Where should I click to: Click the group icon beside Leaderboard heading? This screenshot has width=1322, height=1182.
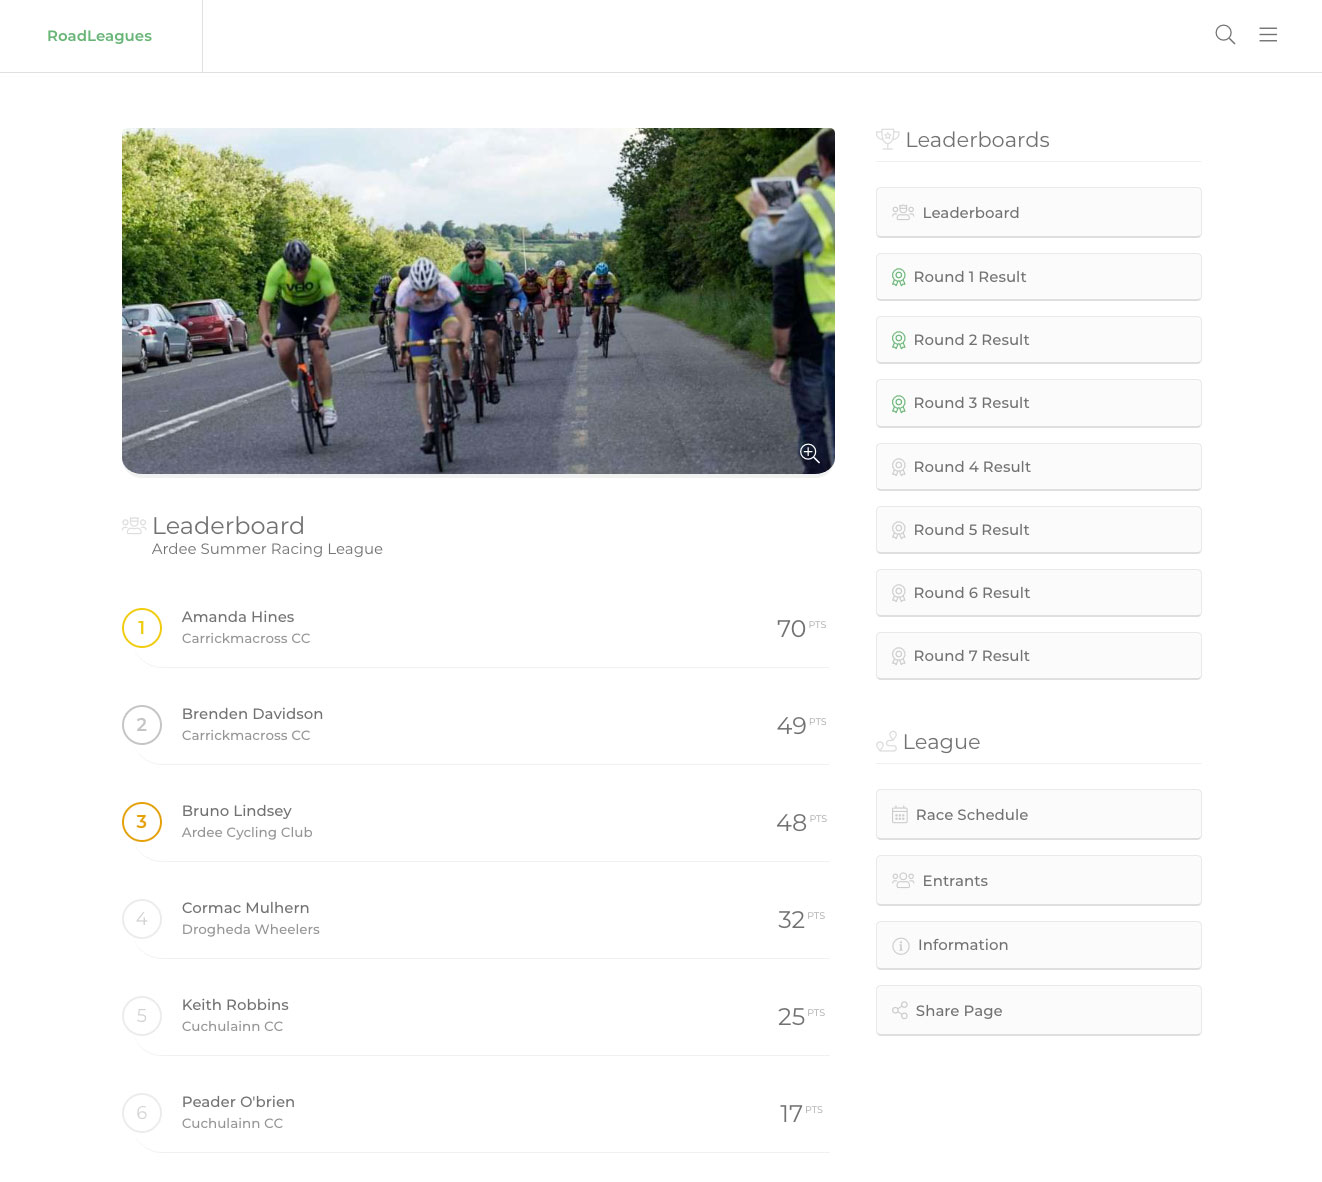(x=134, y=525)
